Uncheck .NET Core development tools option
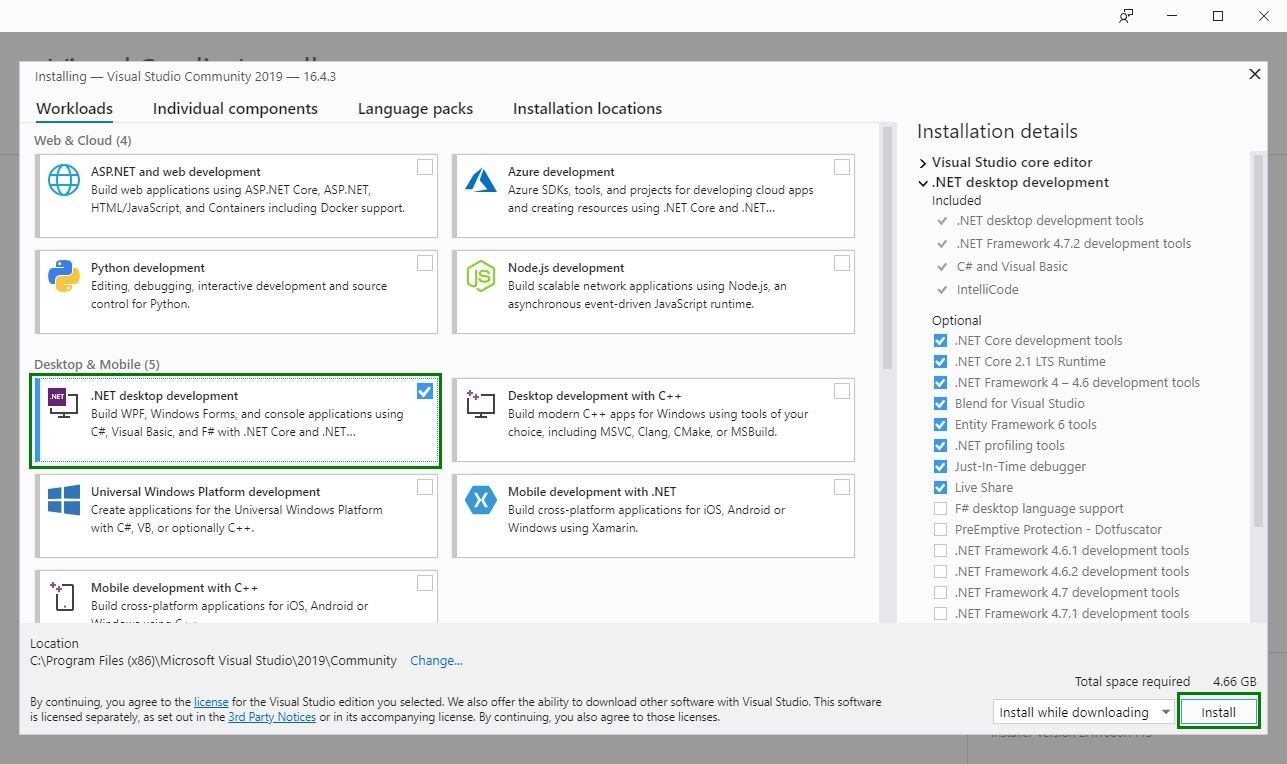1287x764 pixels. (x=940, y=341)
